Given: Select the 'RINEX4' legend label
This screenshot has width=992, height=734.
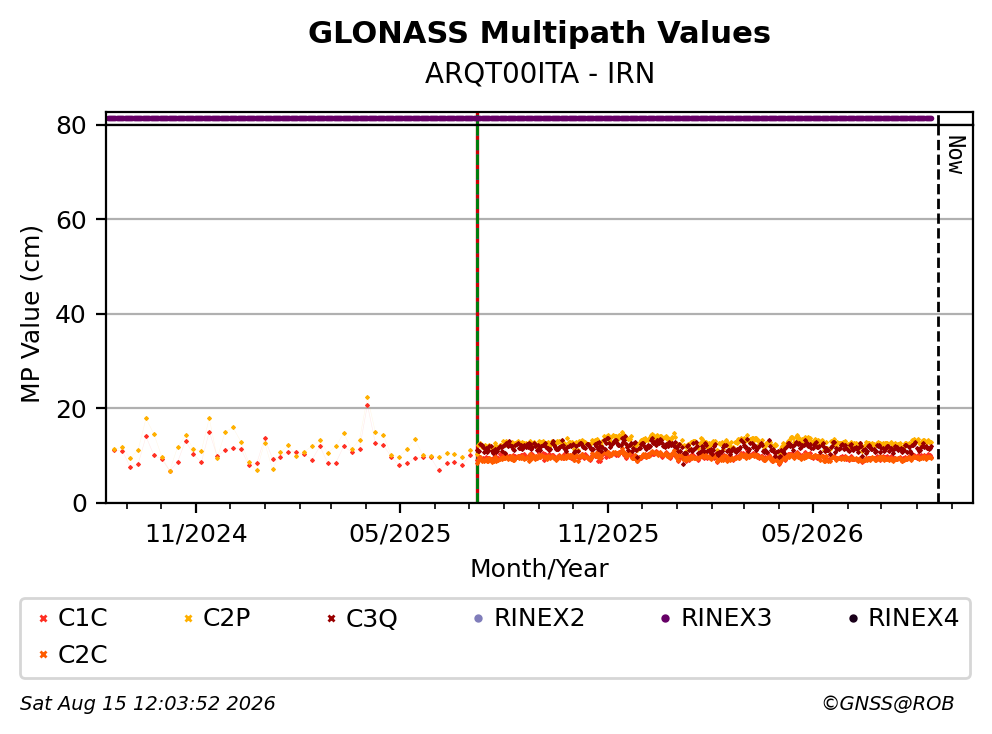Looking at the screenshot, I should (x=914, y=618).
